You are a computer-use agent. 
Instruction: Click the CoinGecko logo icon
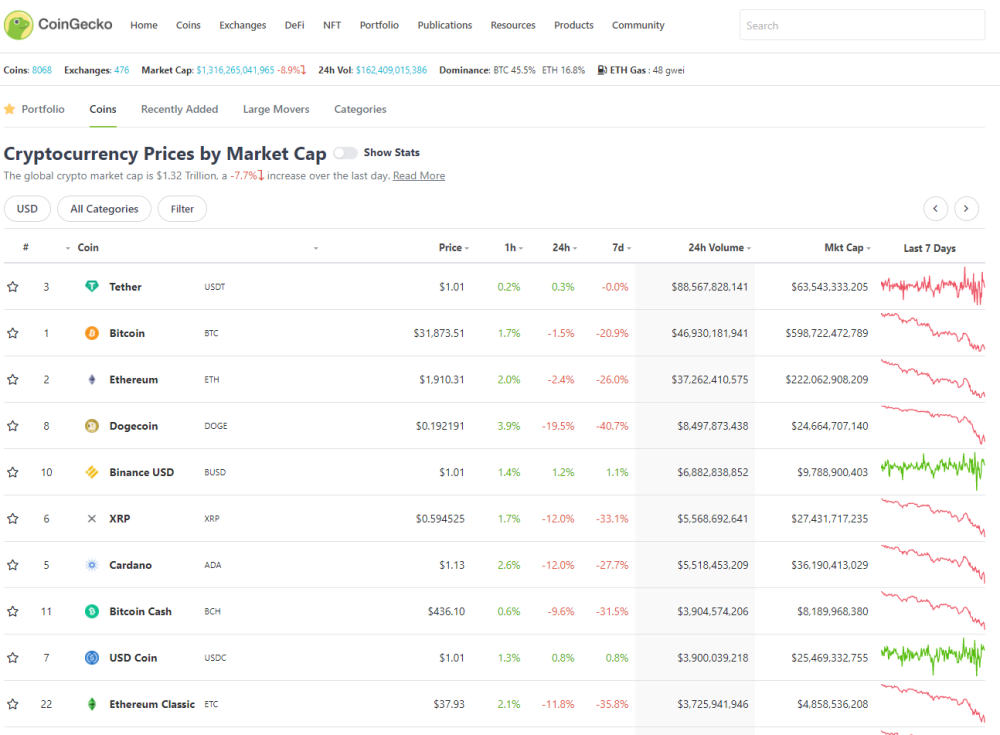pos(18,25)
